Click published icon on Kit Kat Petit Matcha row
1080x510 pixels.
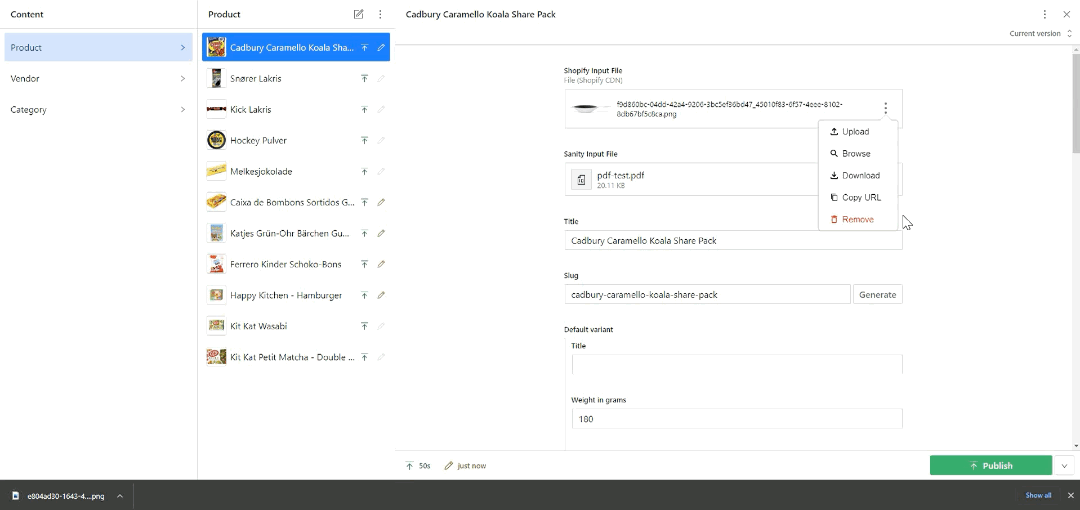point(364,357)
